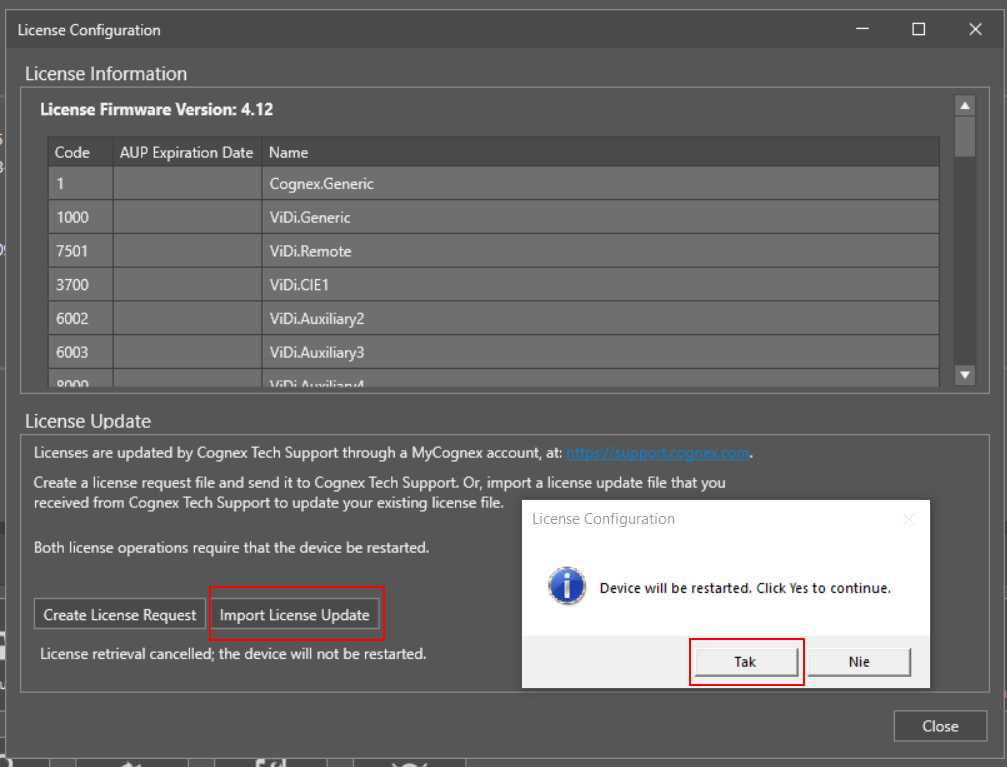Click the Import License Update button
Viewport: 1007px width, 767px height.
coord(297,614)
